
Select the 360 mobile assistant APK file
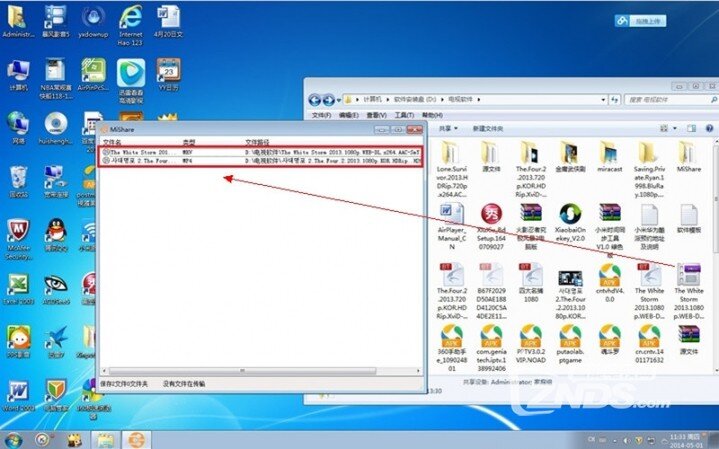click(x=452, y=340)
